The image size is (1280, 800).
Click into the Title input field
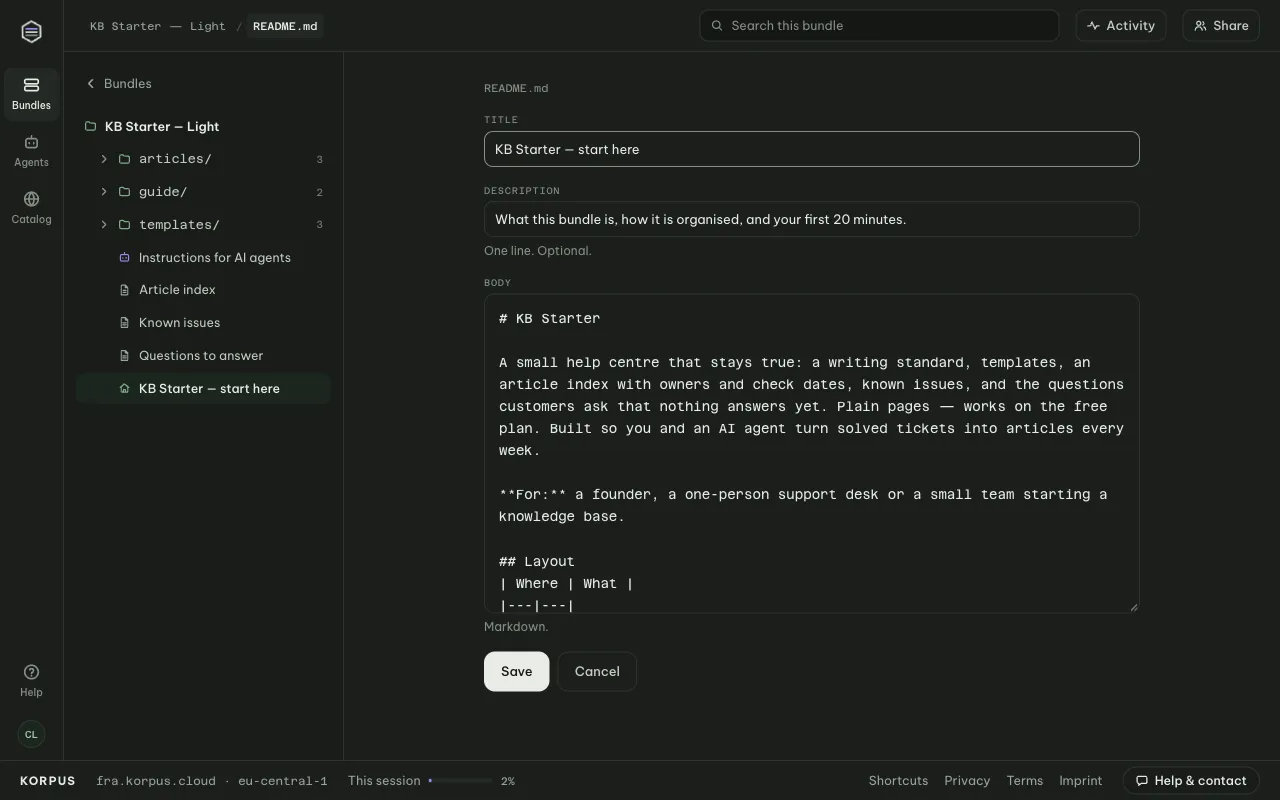[812, 149]
